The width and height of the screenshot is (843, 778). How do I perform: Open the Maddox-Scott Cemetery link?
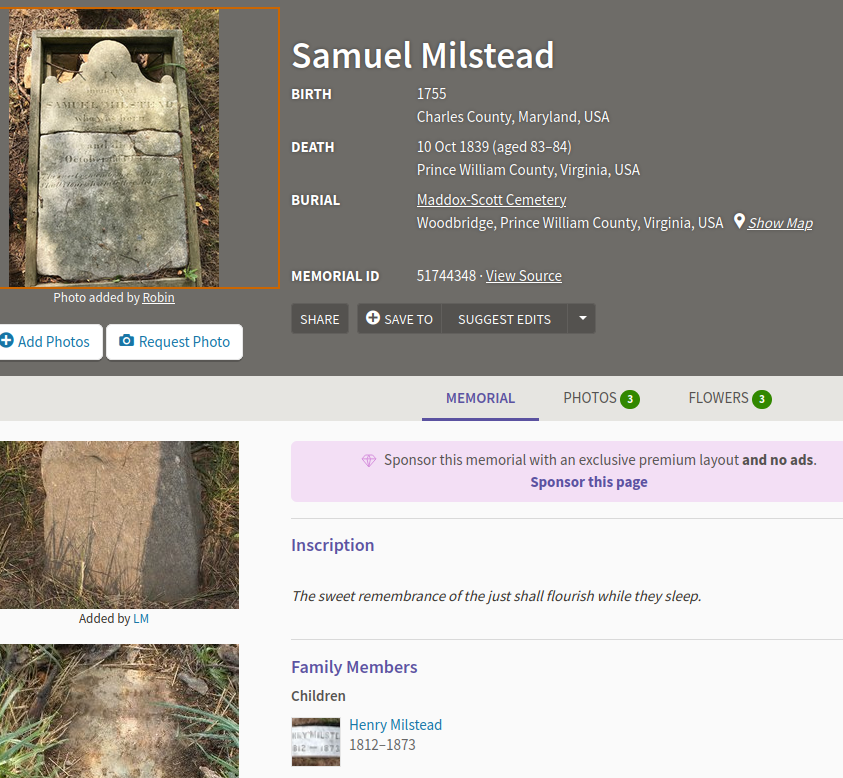[491, 200]
